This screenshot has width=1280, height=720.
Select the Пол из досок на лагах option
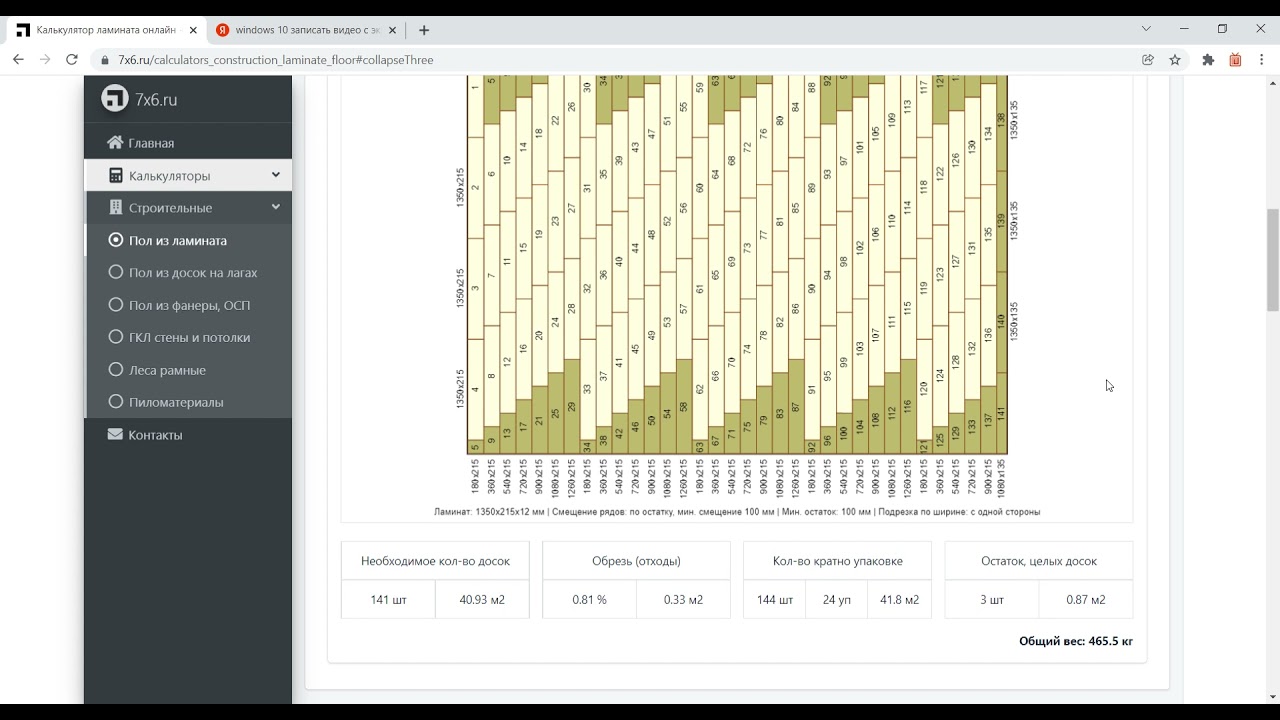point(192,273)
